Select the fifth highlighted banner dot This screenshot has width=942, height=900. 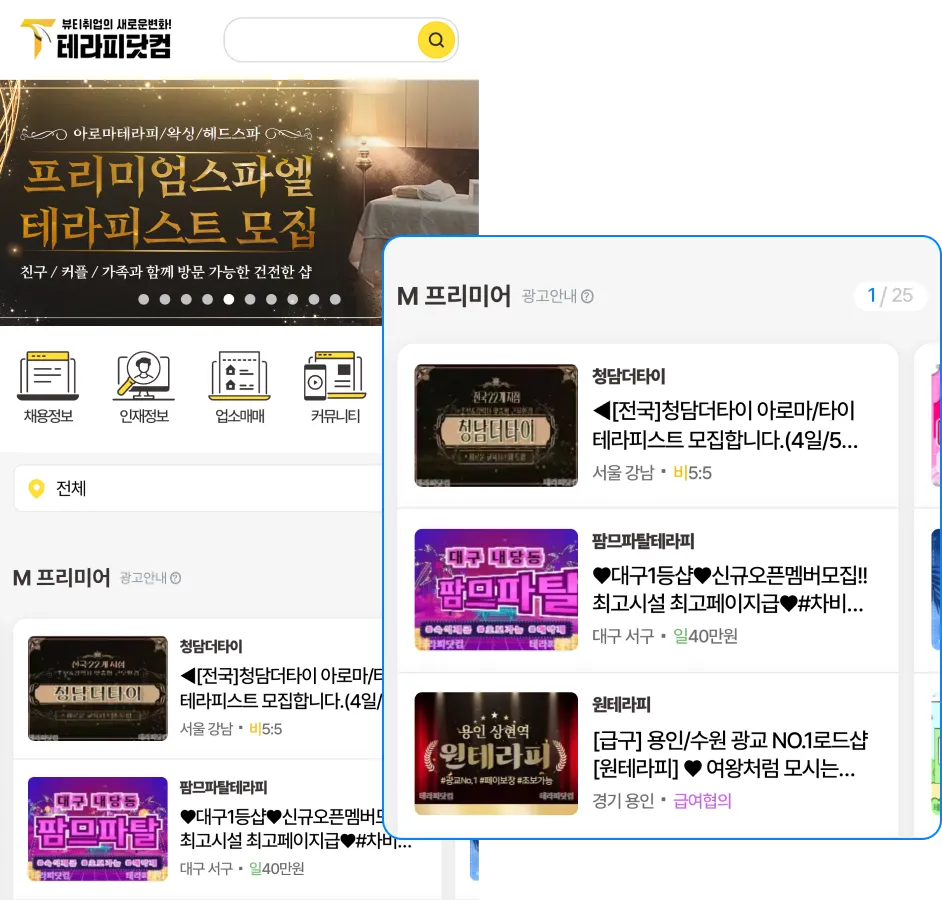point(229,299)
